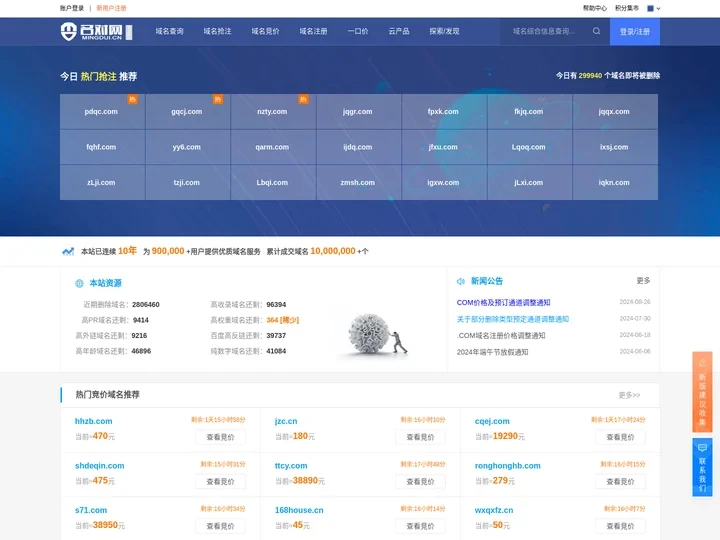Select the jqqx.com domain tile
The width and height of the screenshot is (720, 540).
[x=615, y=112]
